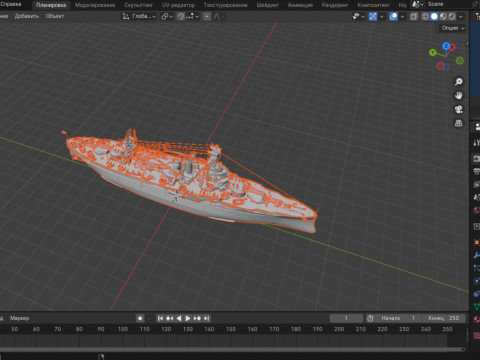Click the Начало start frame field
Screen dimensions: 480x360
pyautogui.click(x=397, y=318)
